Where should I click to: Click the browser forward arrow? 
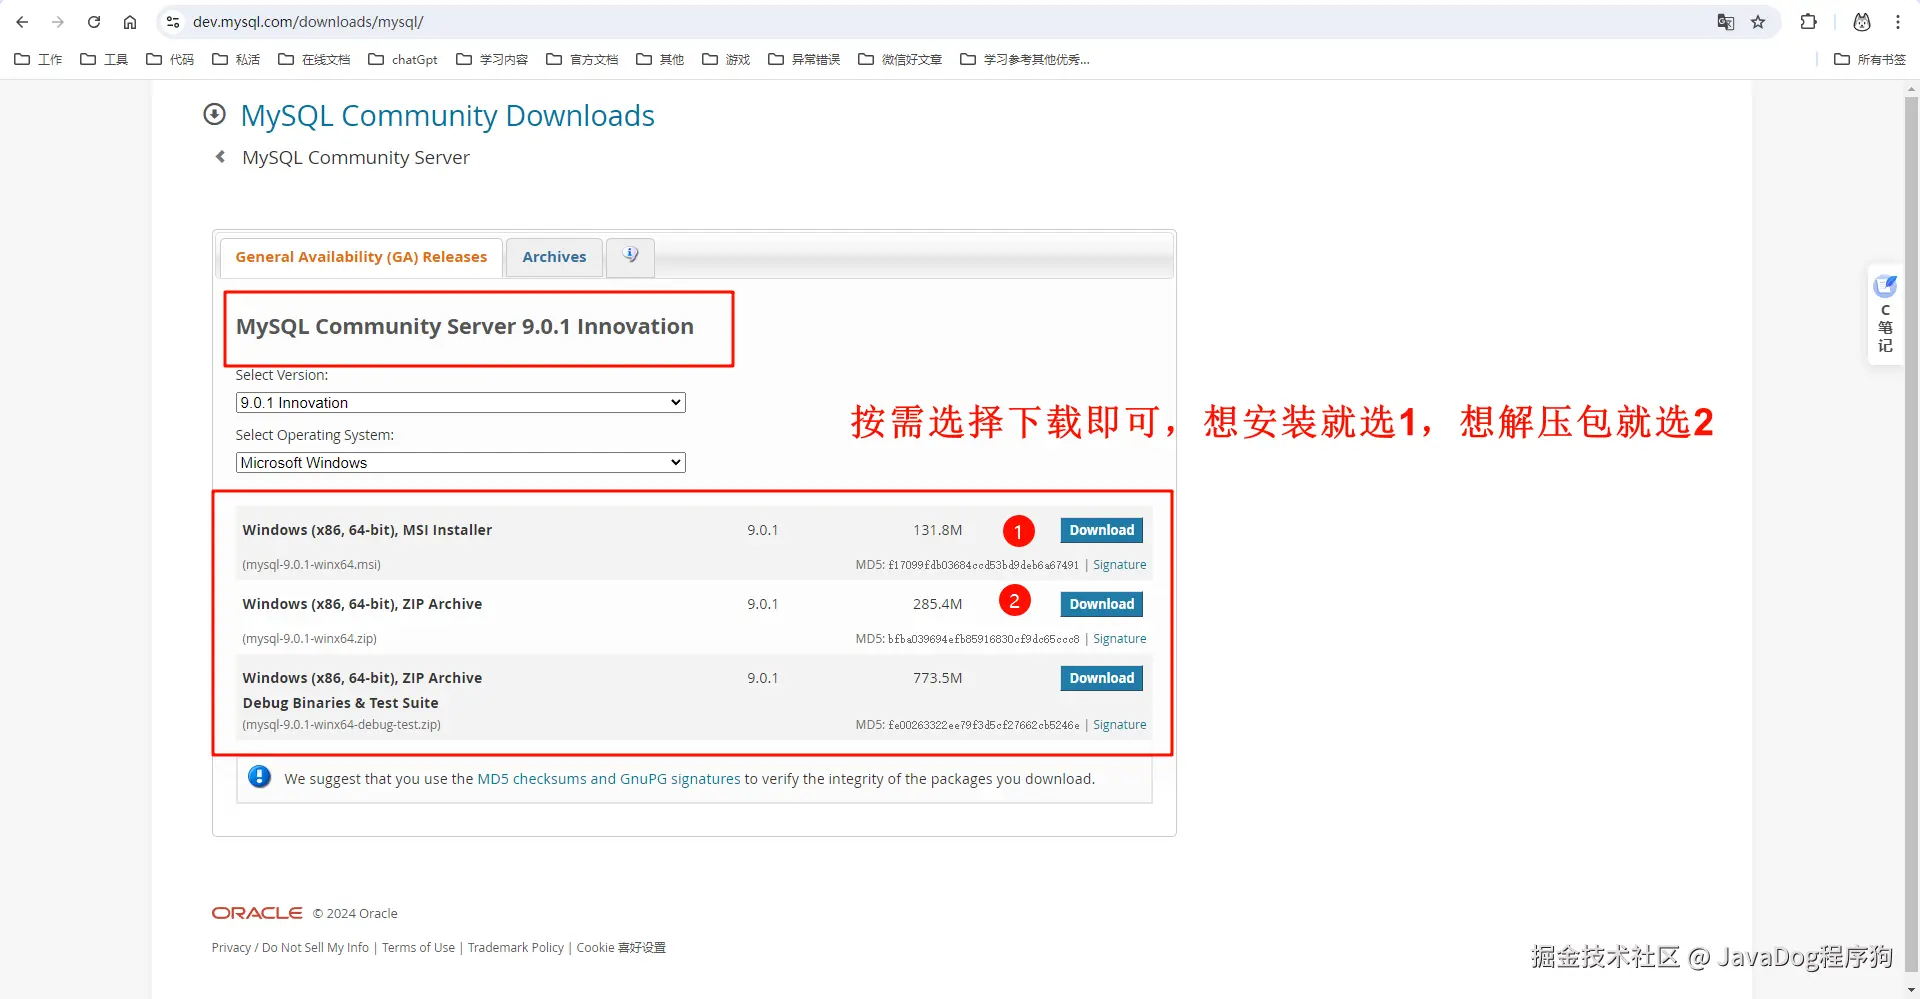pos(58,22)
